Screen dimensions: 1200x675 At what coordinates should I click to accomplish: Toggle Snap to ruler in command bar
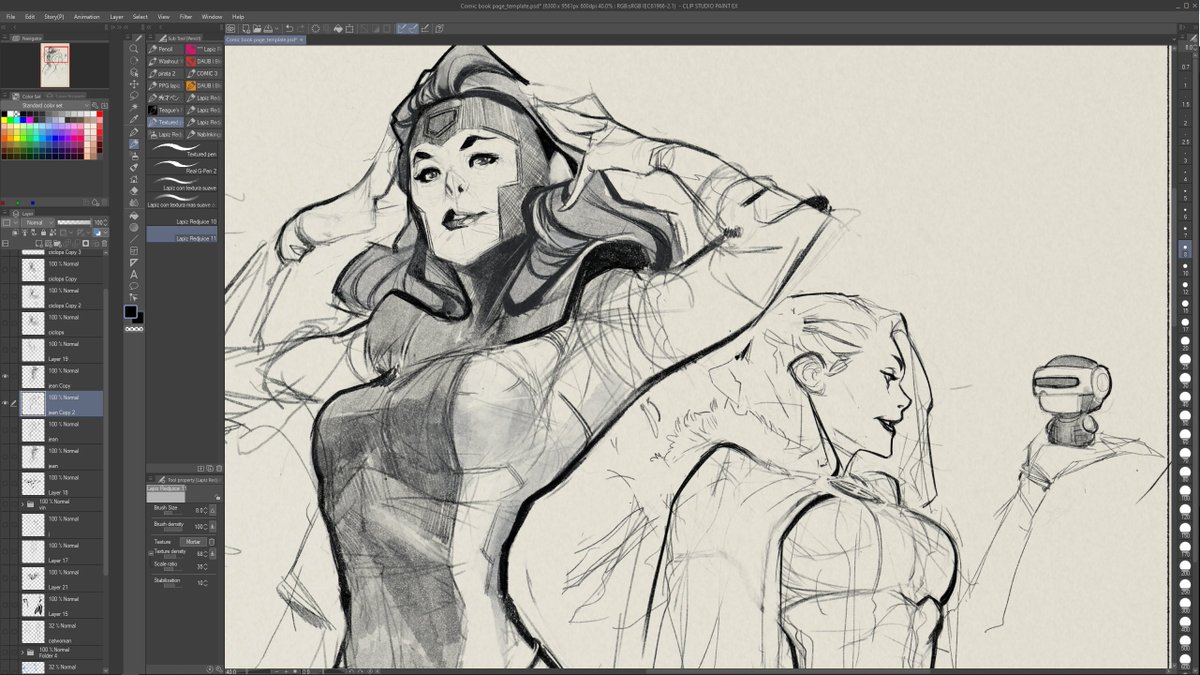tap(404, 29)
